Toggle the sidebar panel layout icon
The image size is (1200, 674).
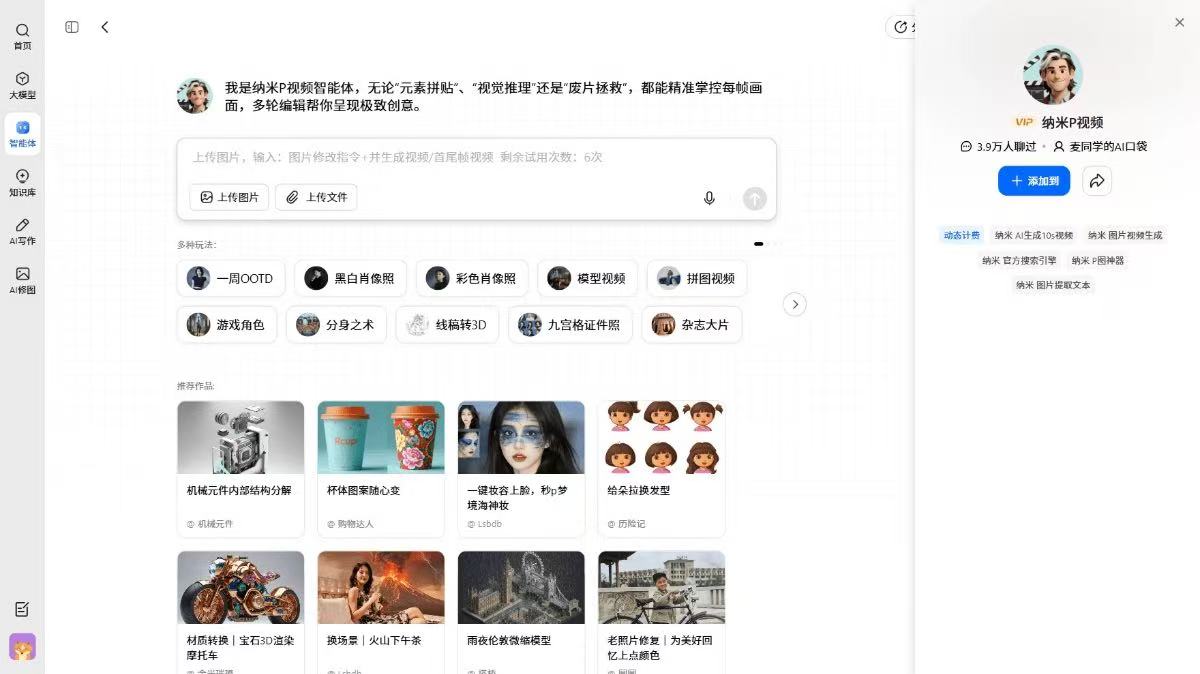click(x=72, y=27)
